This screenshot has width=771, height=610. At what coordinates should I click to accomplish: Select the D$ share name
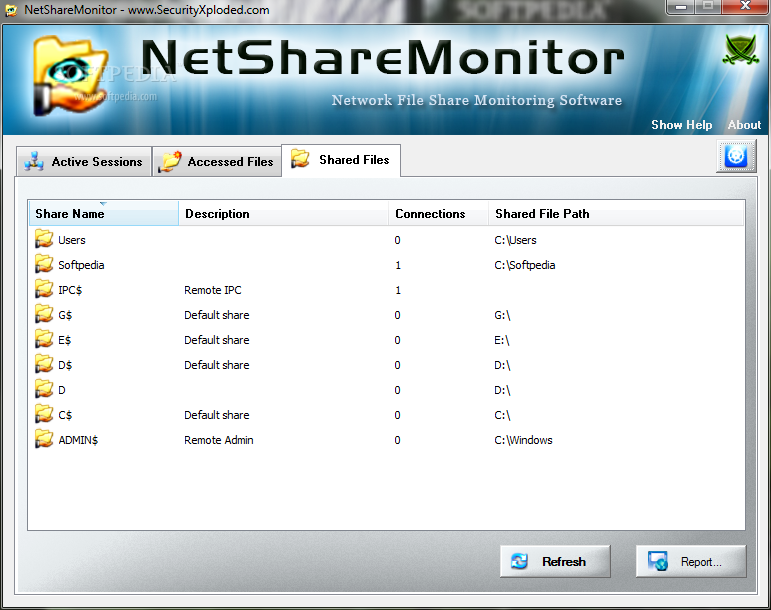coord(65,365)
